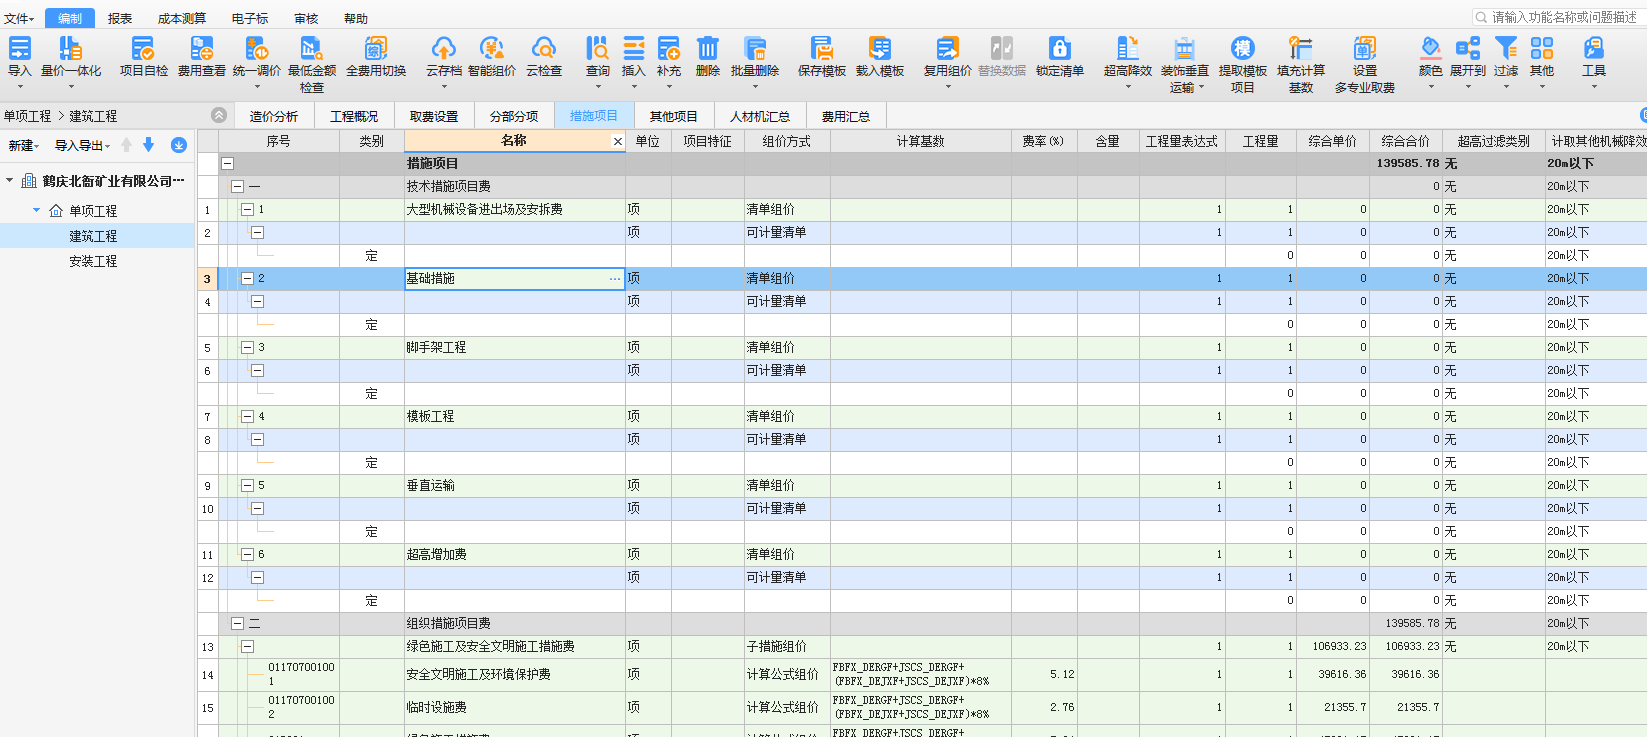Screen dimensions: 1647x737
Task: Switch to the 电子标 ribbon tab
Action: (x=249, y=18)
